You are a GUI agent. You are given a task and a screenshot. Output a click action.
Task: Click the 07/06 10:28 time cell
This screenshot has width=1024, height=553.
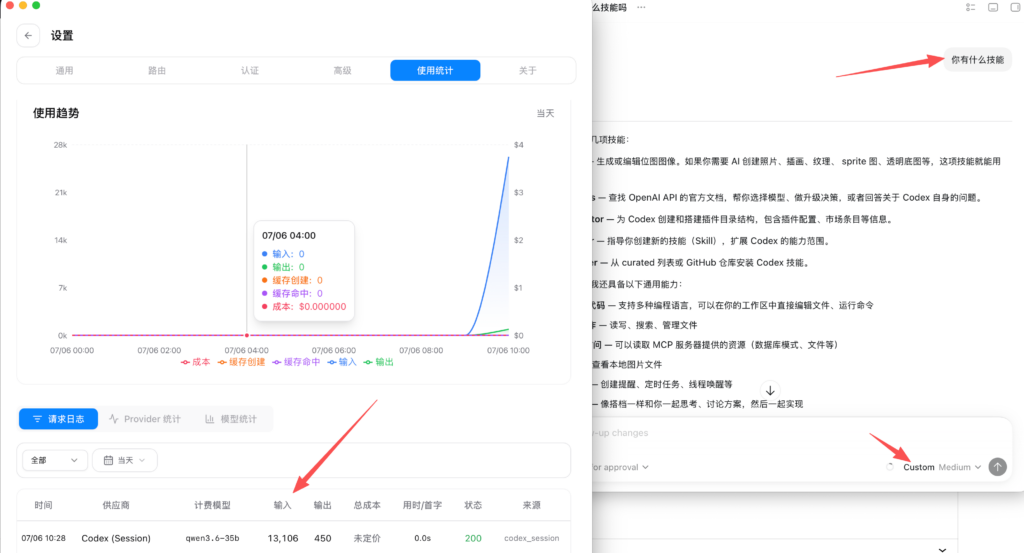click(x=43, y=539)
